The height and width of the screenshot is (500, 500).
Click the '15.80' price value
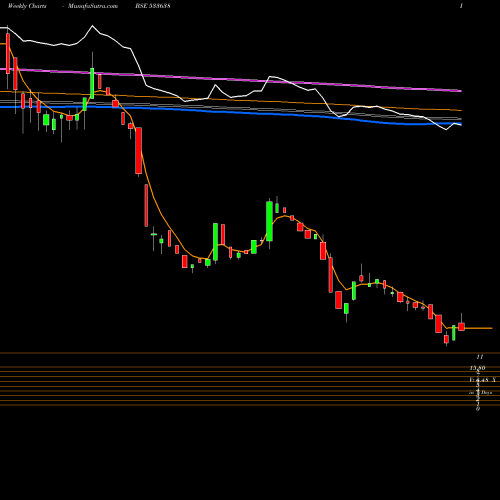[x=477, y=368]
